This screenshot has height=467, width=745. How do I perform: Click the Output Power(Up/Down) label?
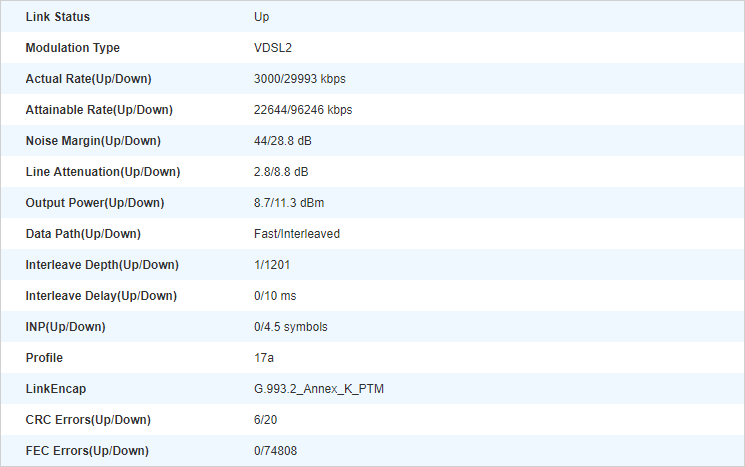[95, 203]
